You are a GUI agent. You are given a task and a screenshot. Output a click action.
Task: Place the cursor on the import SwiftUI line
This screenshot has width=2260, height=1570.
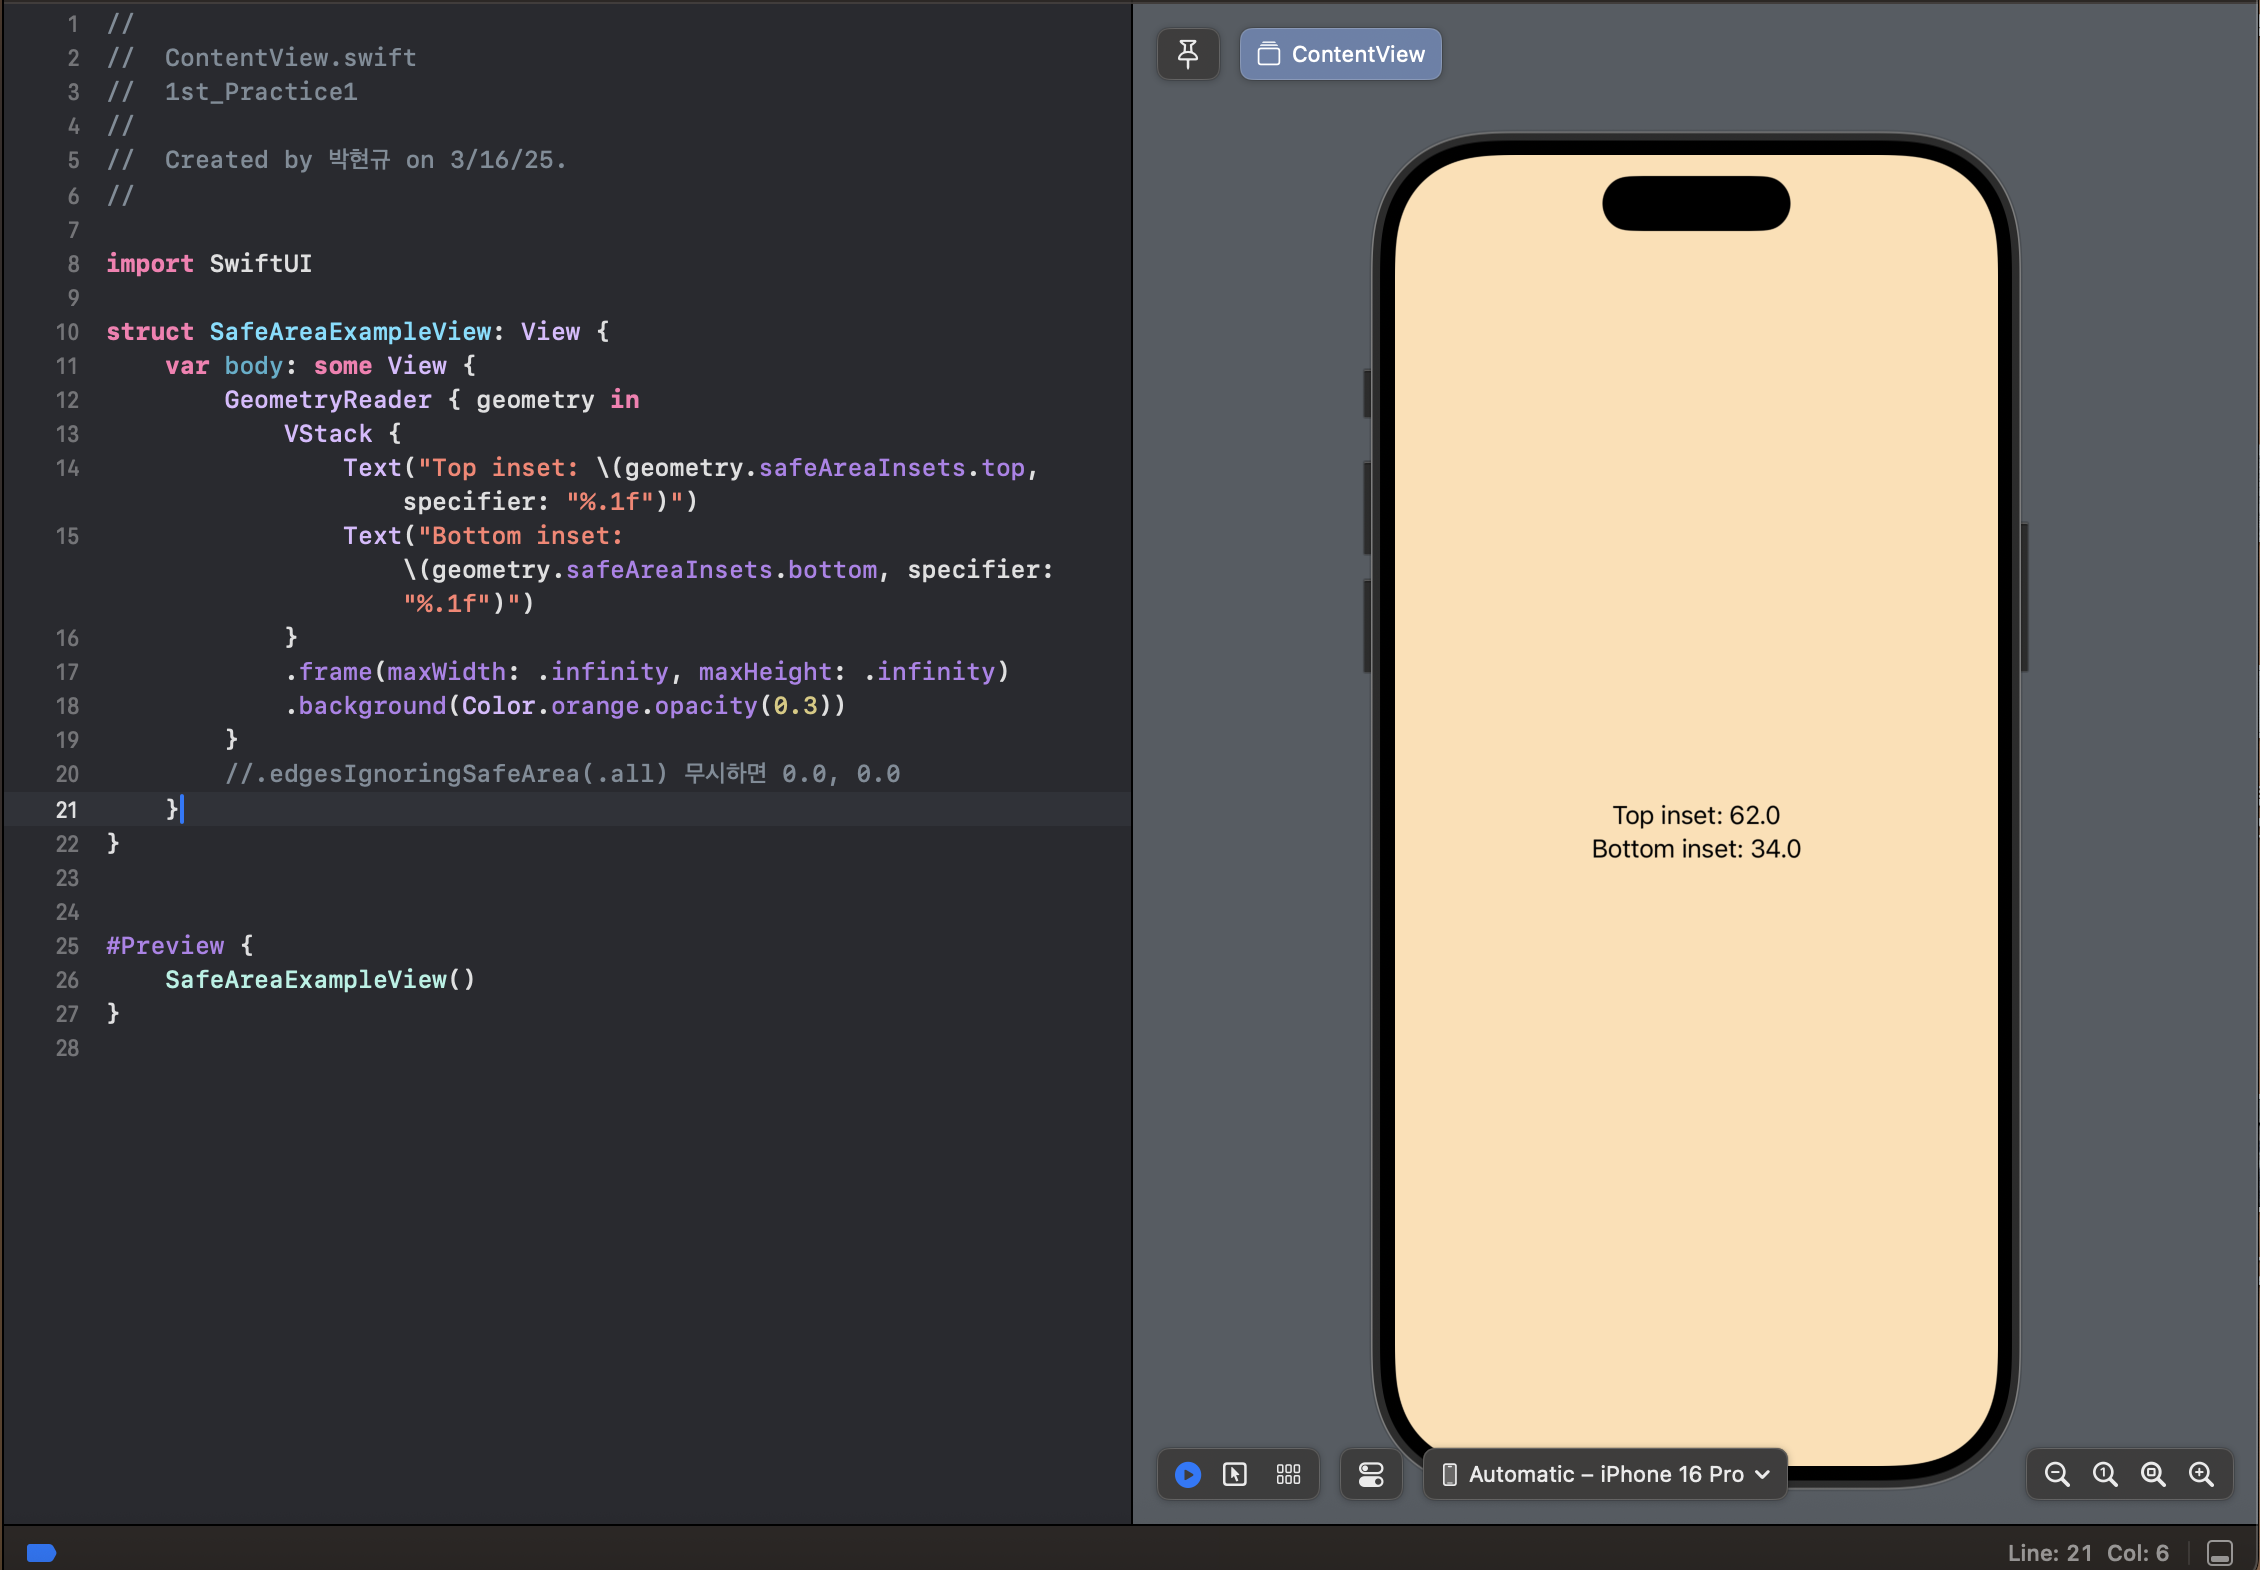click(x=210, y=264)
